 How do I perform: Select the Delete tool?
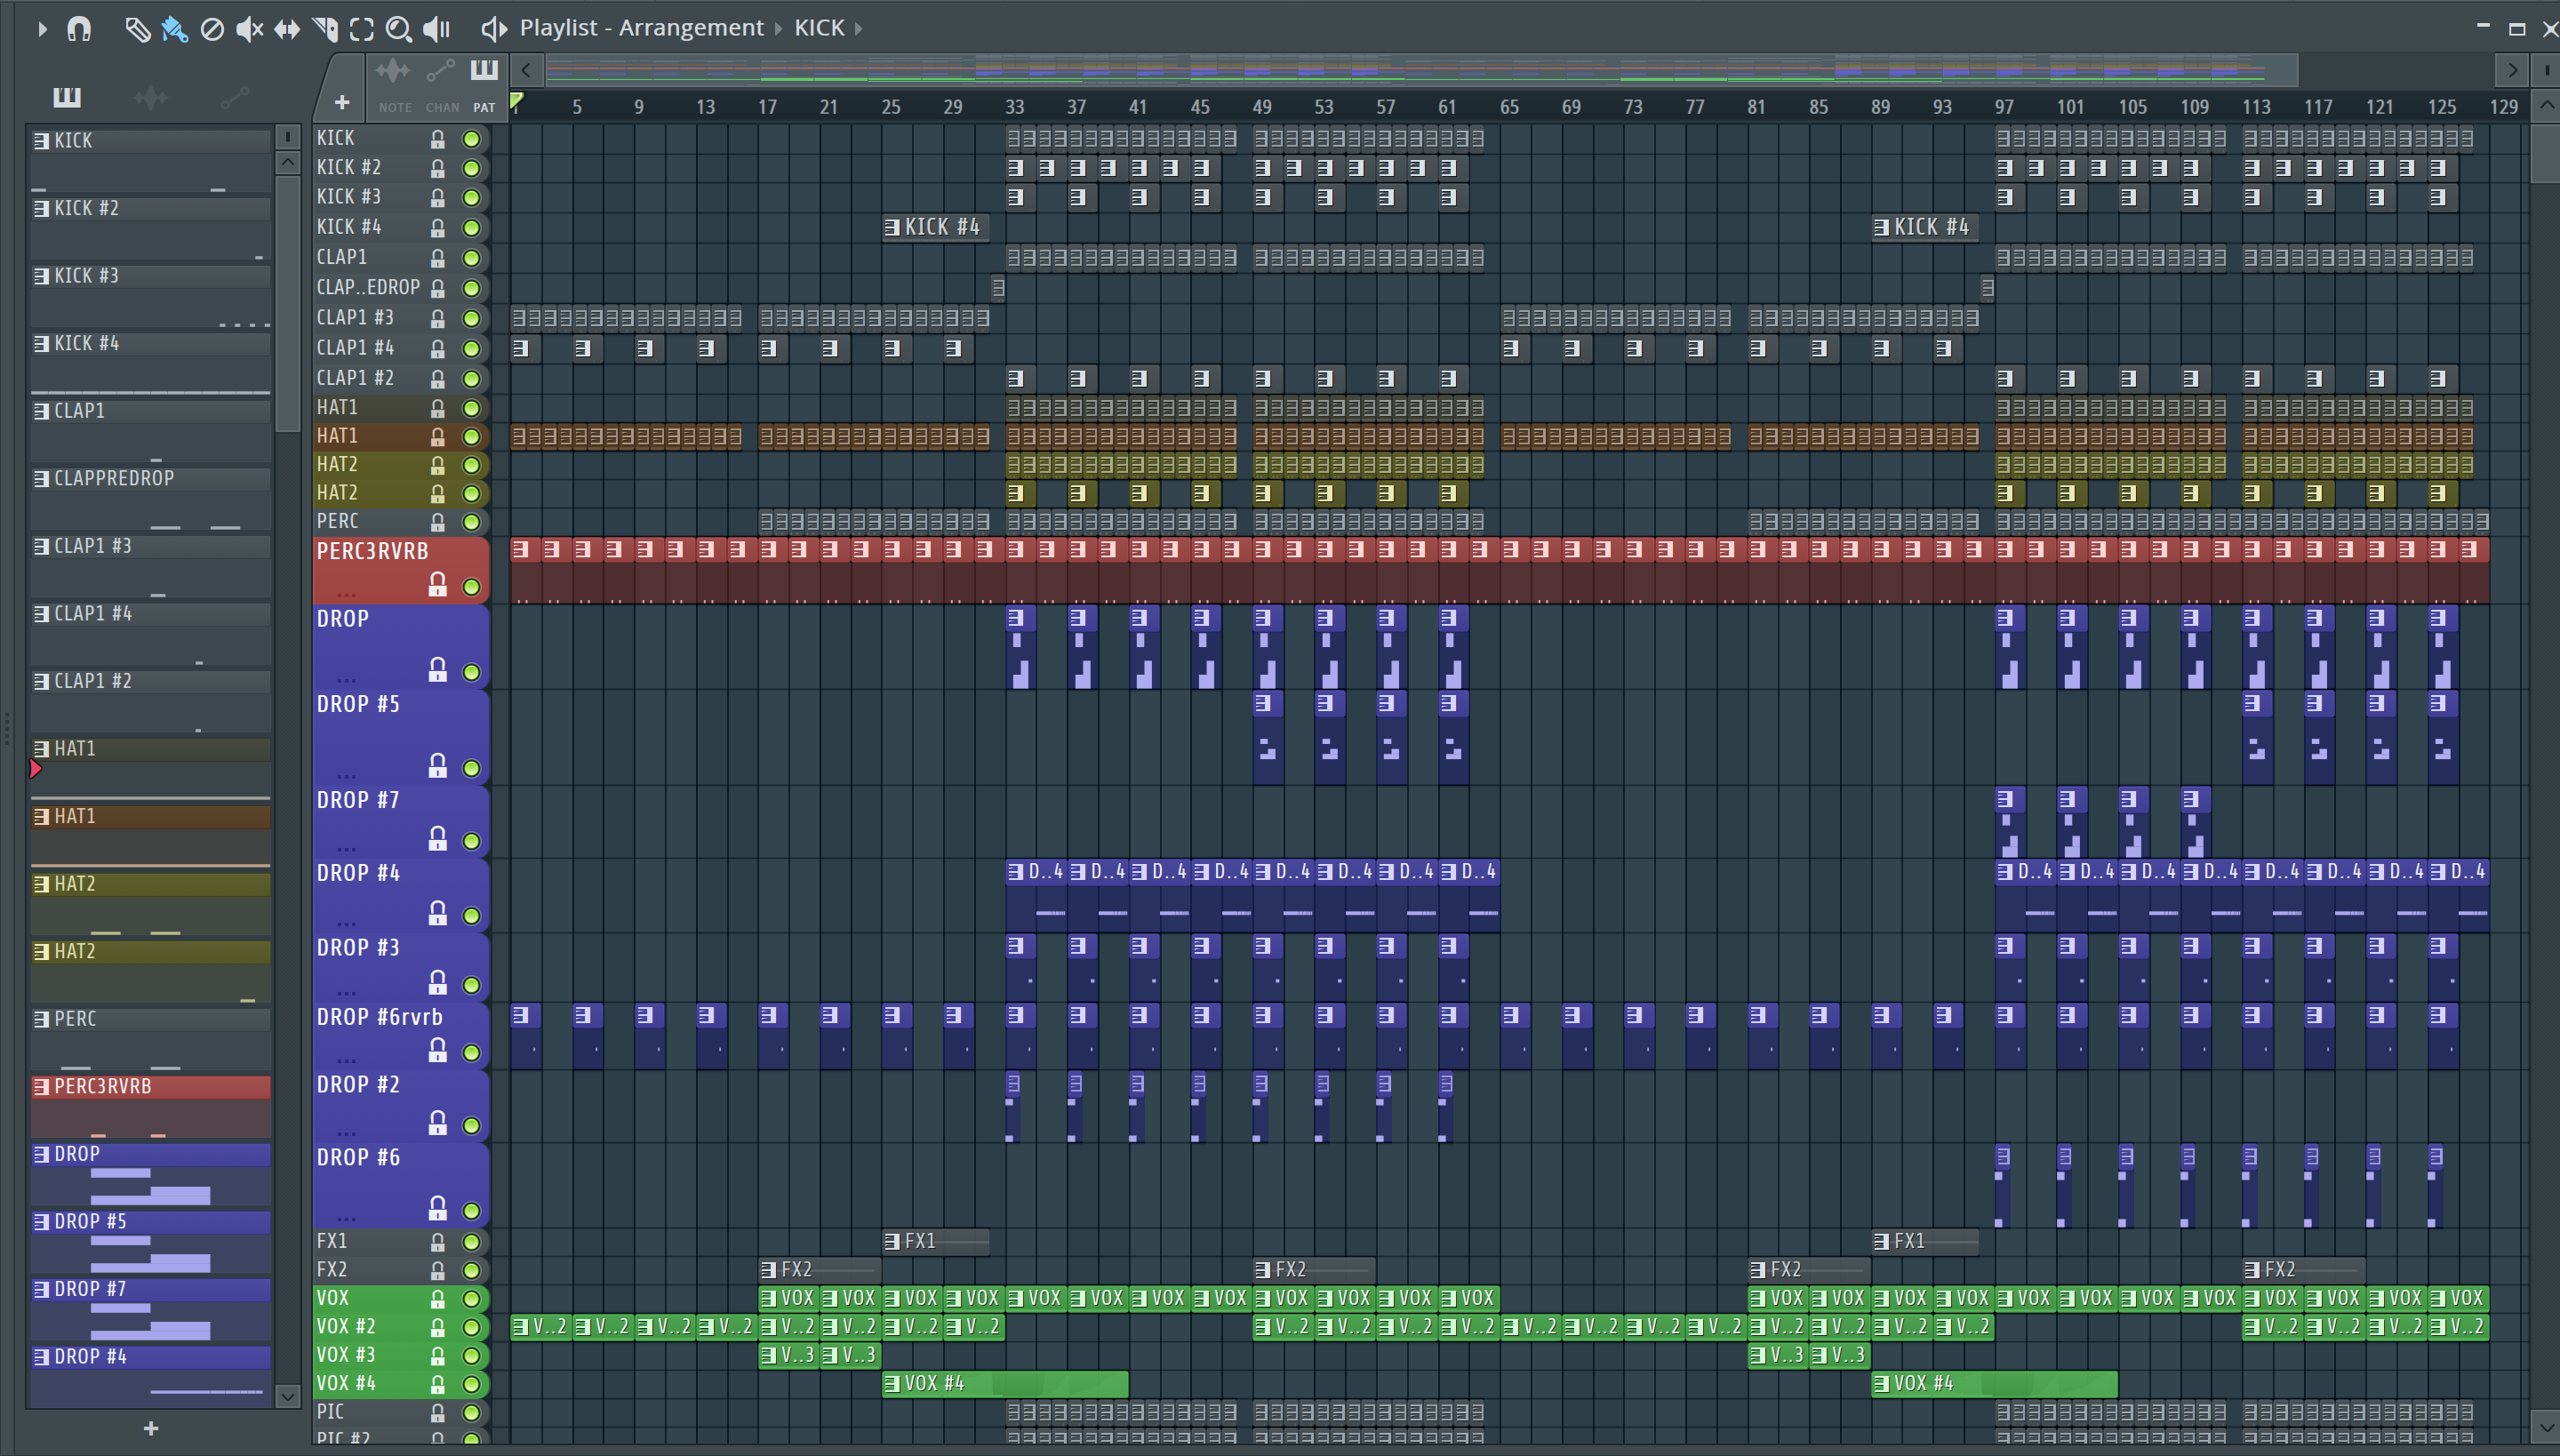coord(212,29)
